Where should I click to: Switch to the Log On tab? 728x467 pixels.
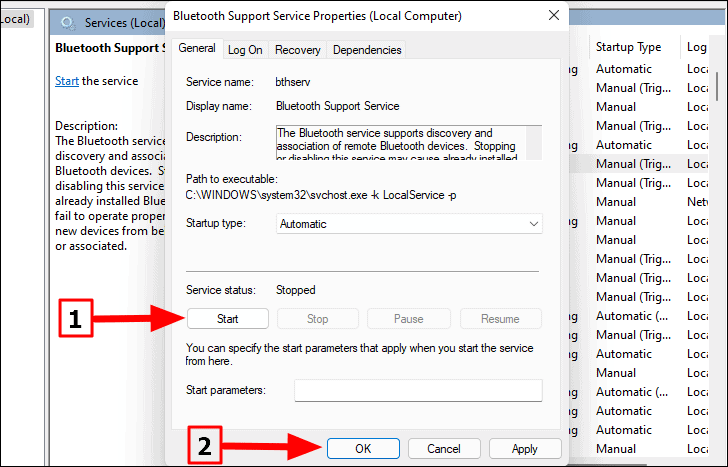pos(245,50)
